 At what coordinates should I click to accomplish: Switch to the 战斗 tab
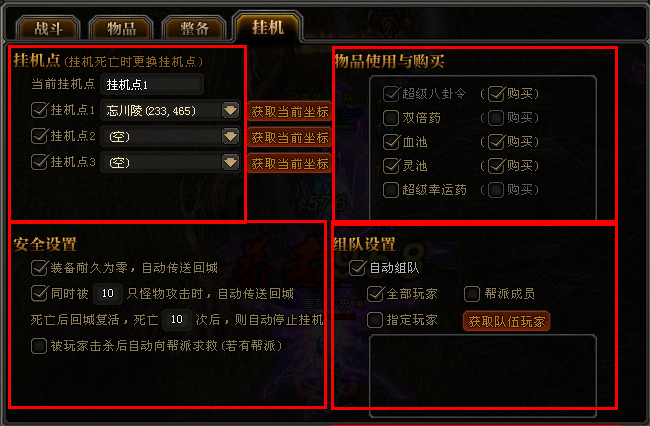point(48,28)
